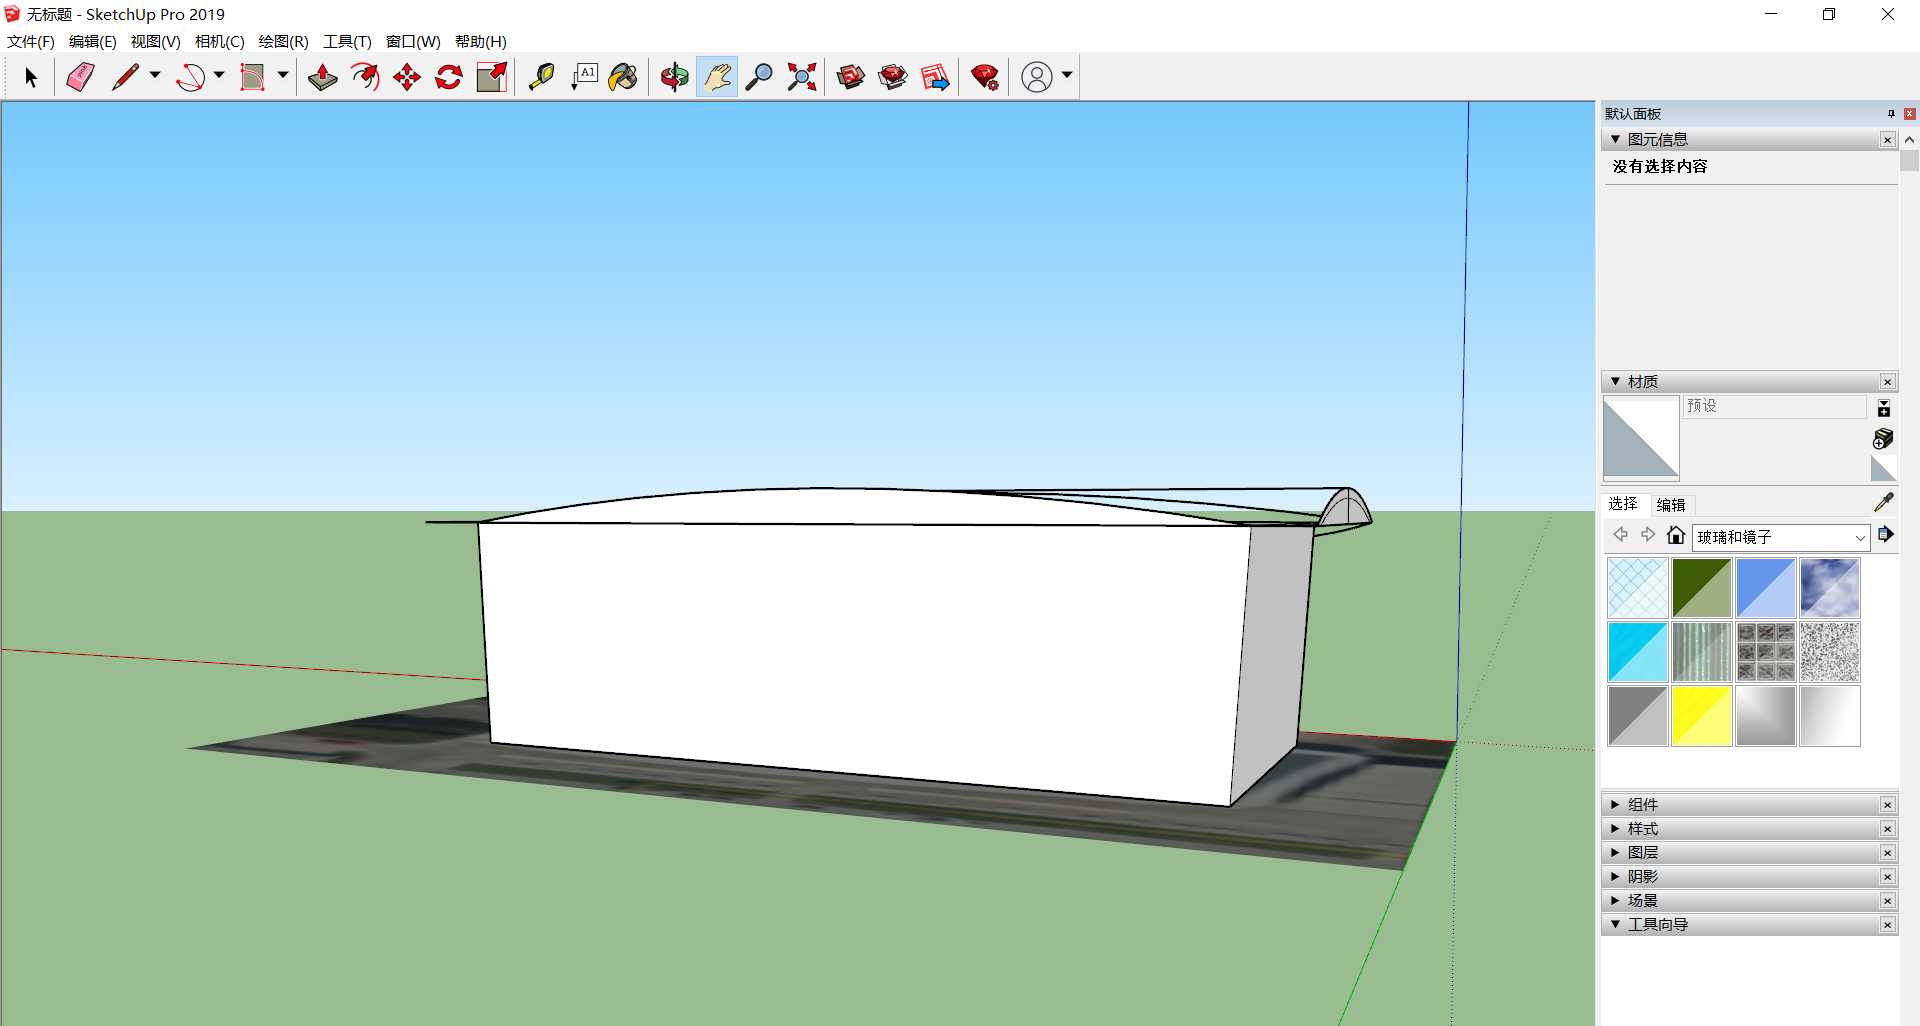The image size is (1920, 1026).
Task: Expand the 样式 panel
Action: 1615,829
